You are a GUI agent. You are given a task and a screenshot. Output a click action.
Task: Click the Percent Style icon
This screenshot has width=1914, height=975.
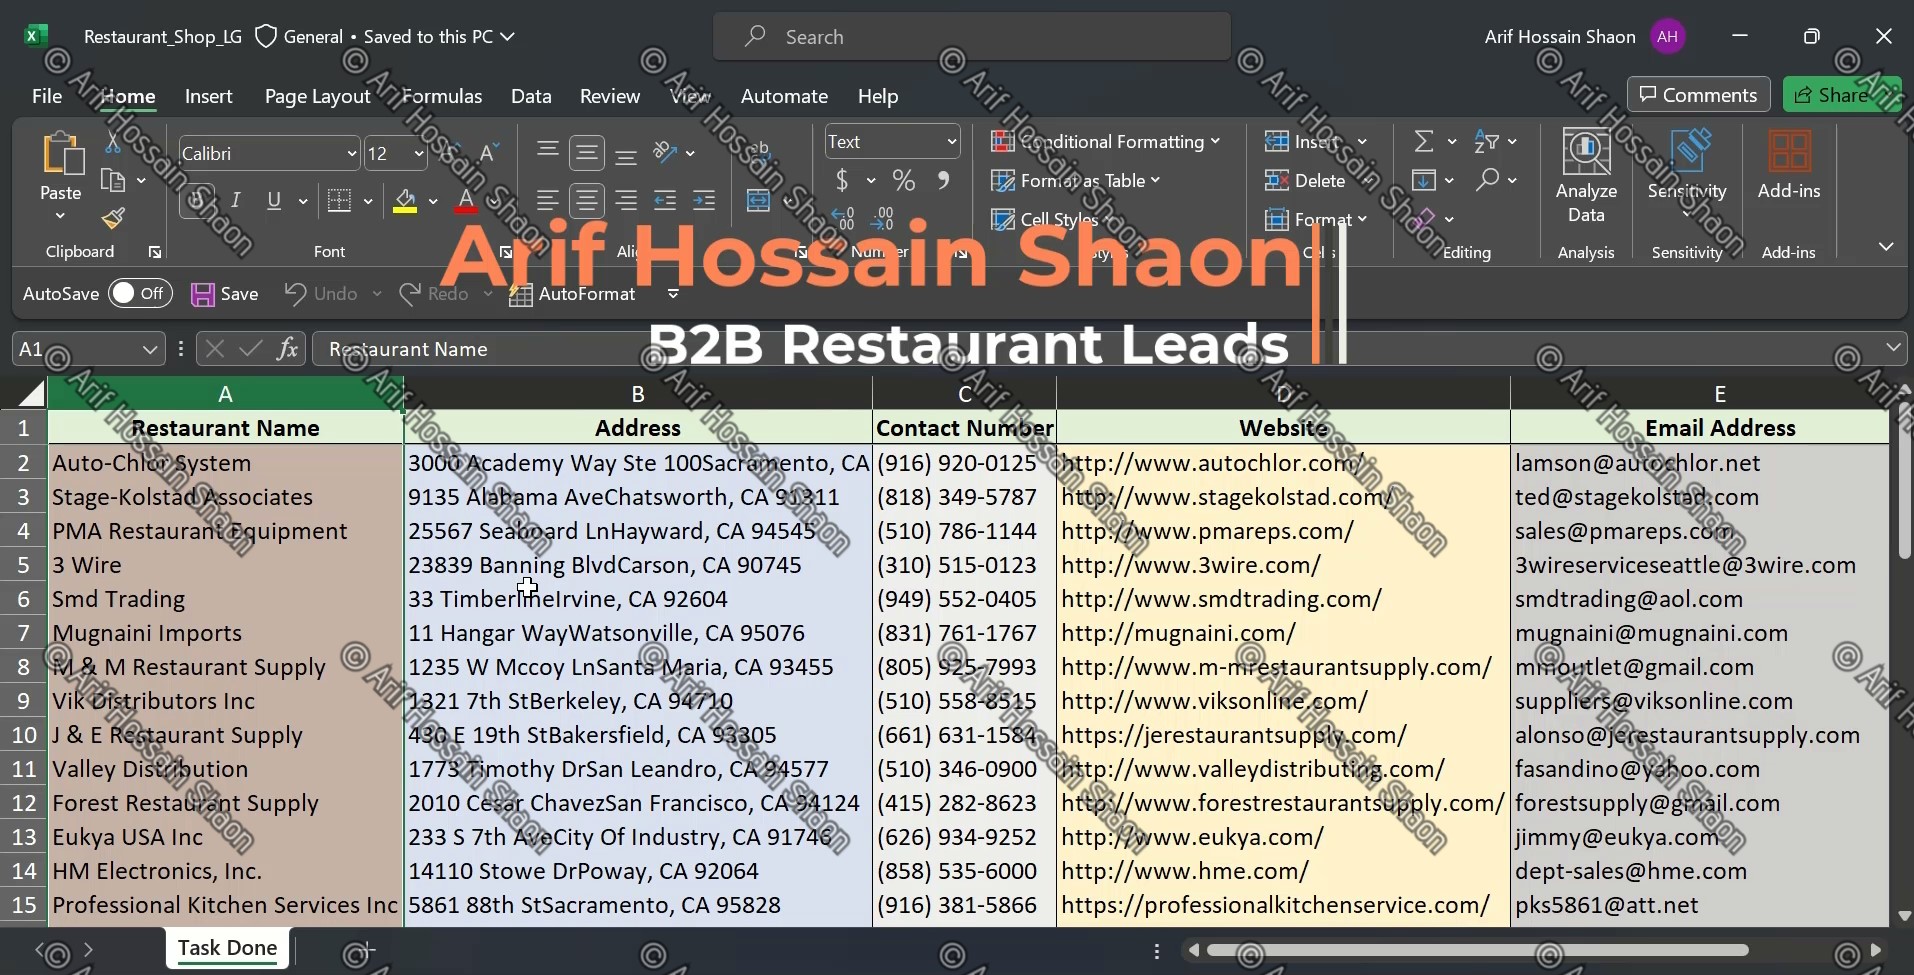904,181
